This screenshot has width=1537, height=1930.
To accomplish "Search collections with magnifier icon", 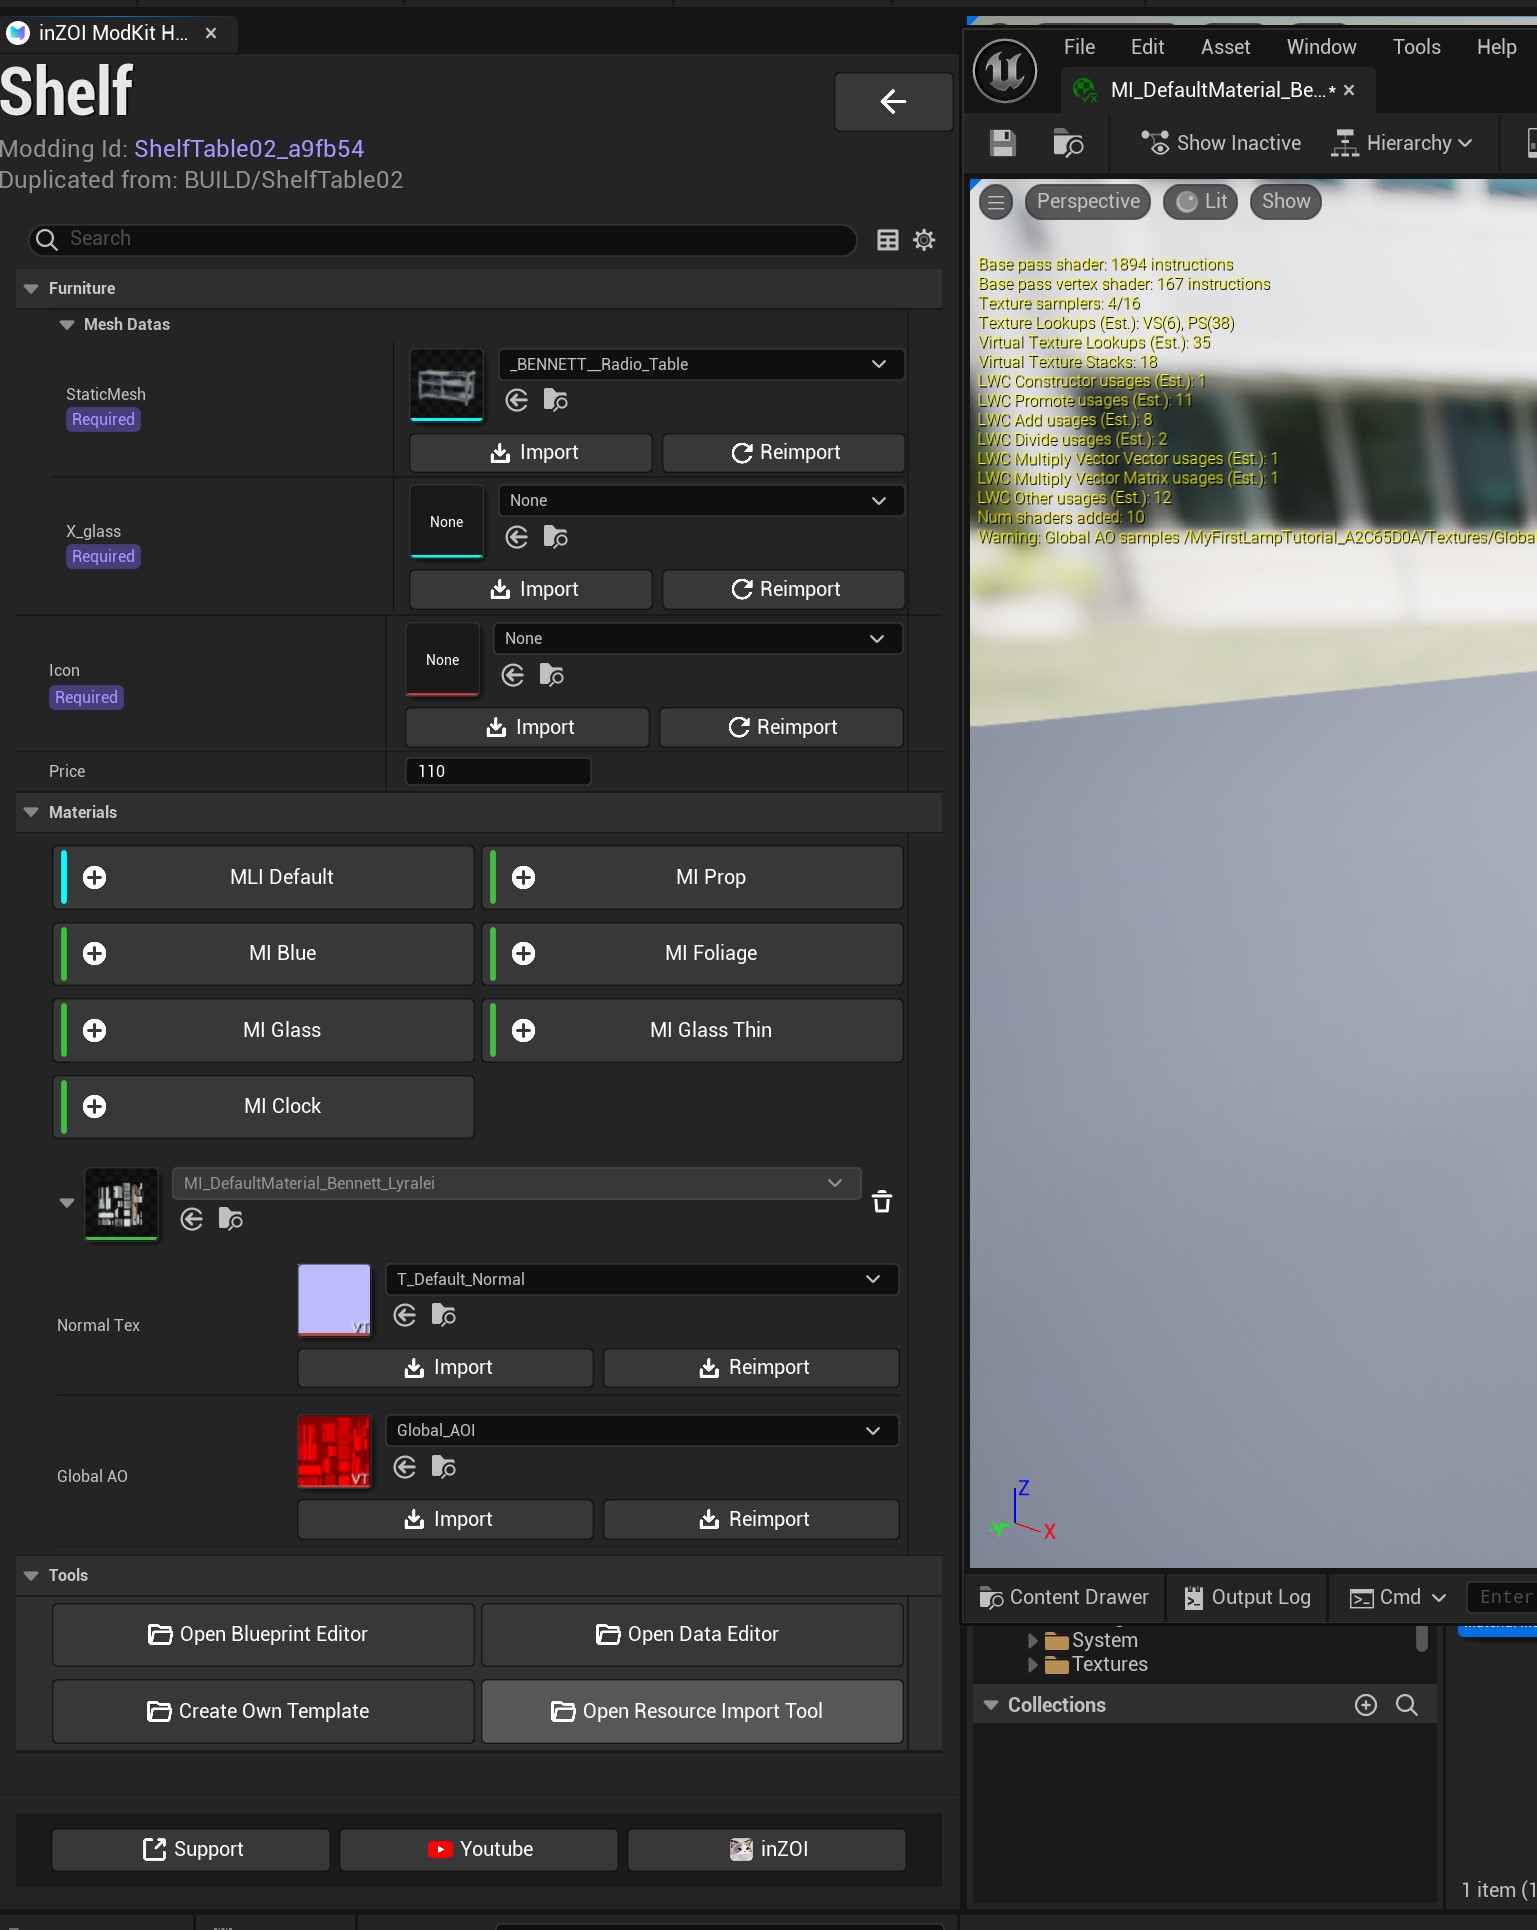I will (x=1407, y=1705).
